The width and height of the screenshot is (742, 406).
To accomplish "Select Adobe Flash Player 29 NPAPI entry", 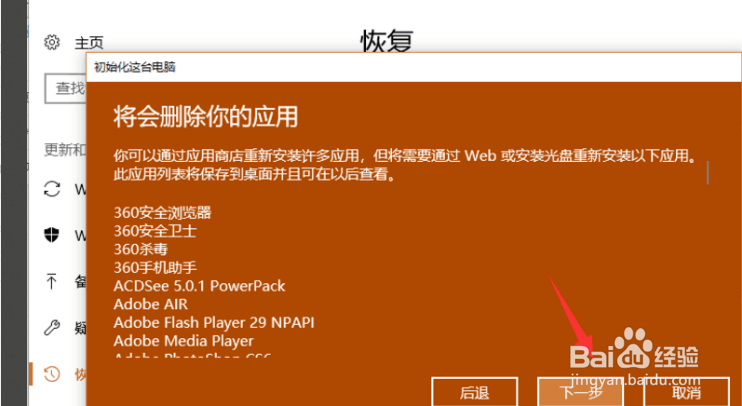I will (214, 323).
